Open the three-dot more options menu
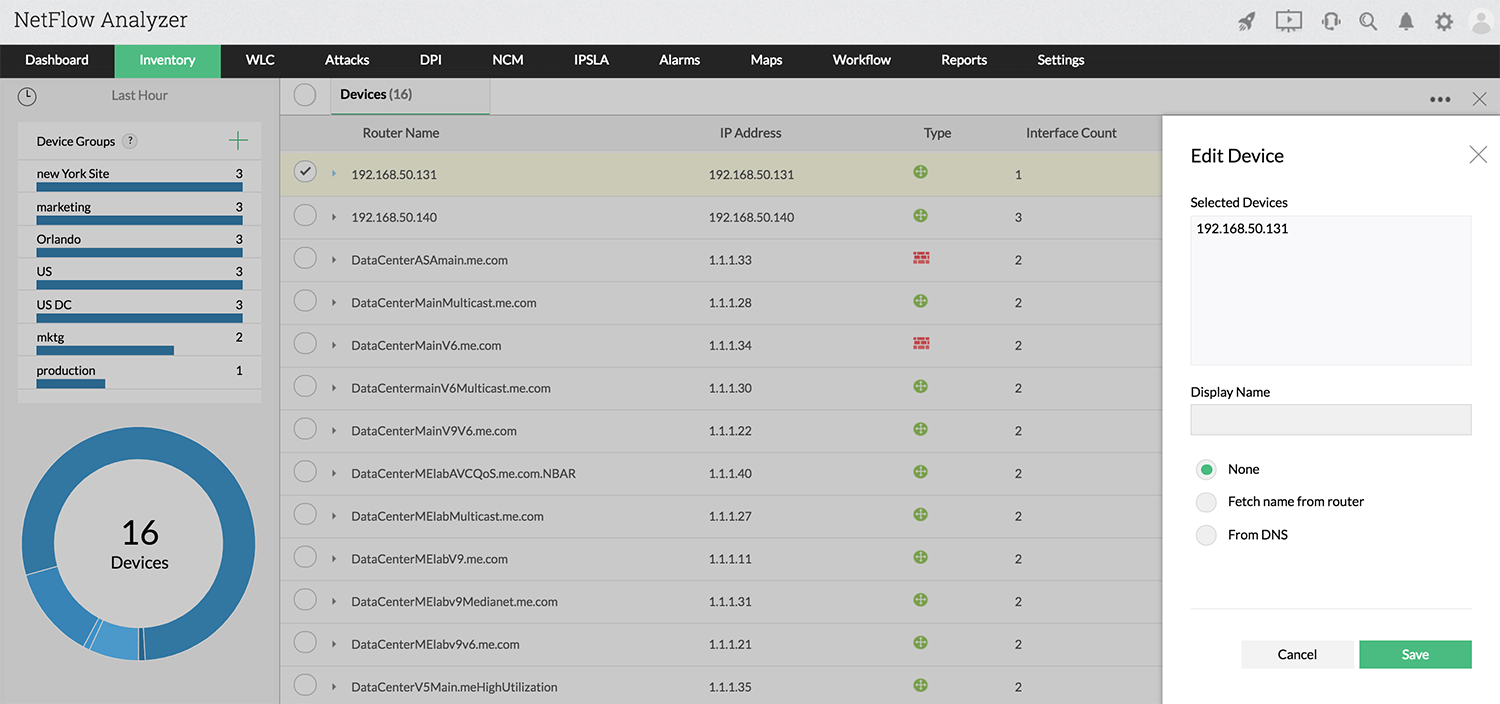This screenshot has height=704, width=1500. pyautogui.click(x=1440, y=99)
